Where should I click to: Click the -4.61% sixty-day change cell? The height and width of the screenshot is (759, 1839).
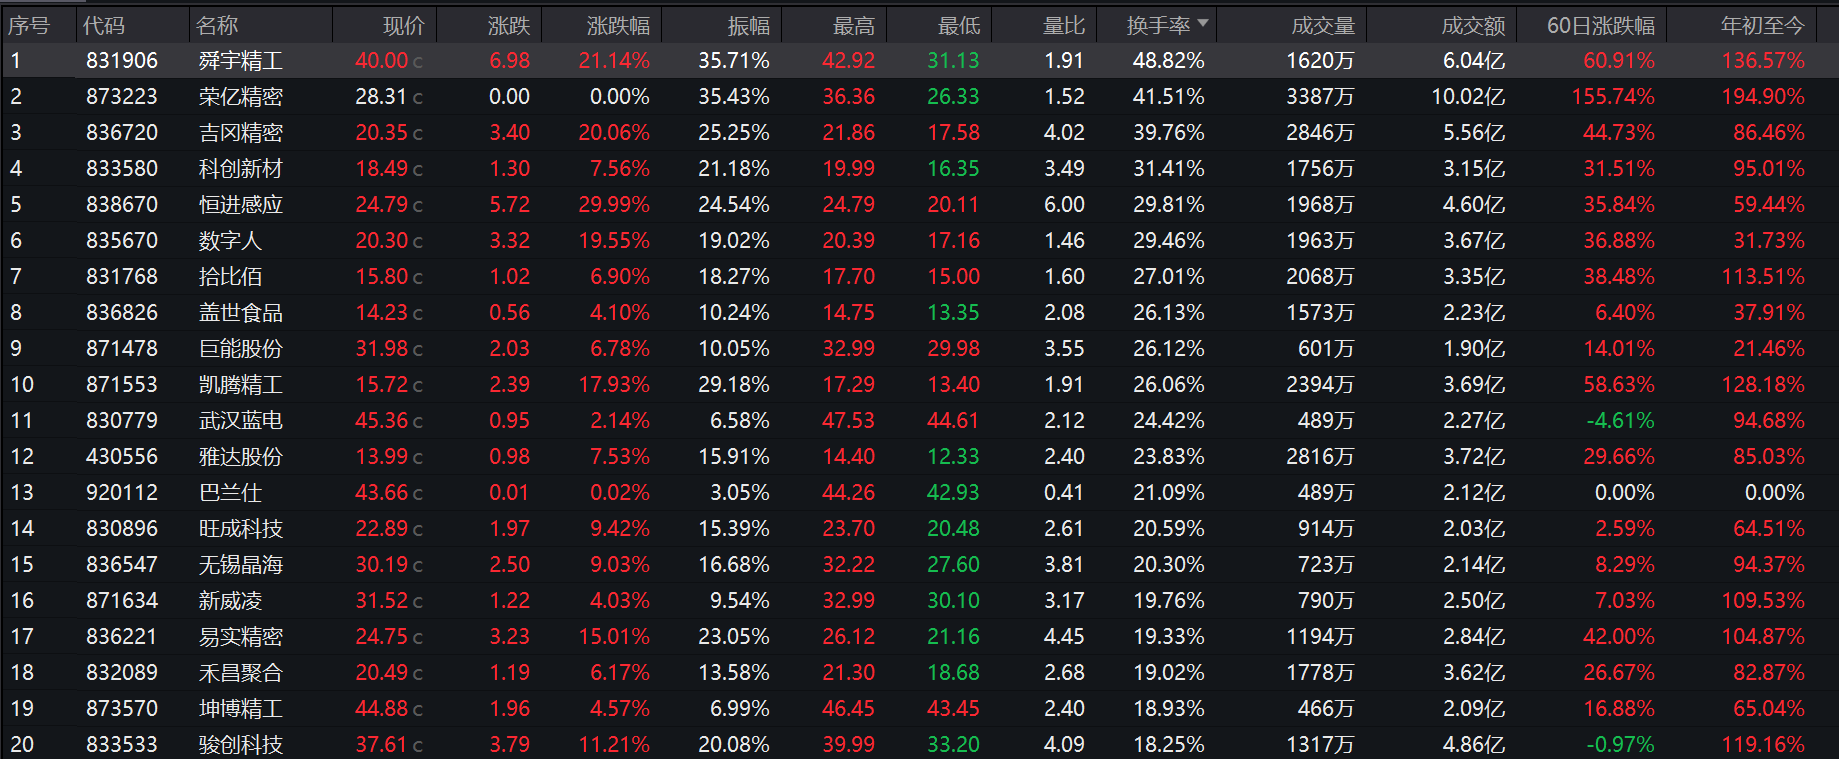click(x=1620, y=421)
